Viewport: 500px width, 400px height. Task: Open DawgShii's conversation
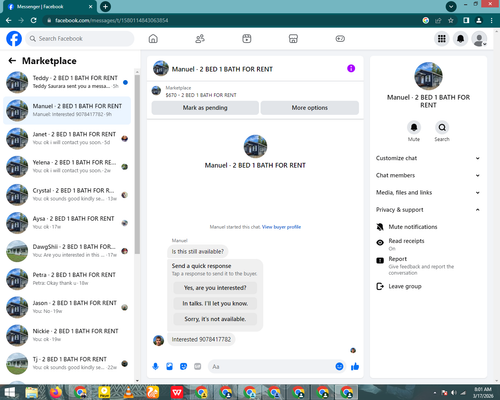(x=67, y=251)
